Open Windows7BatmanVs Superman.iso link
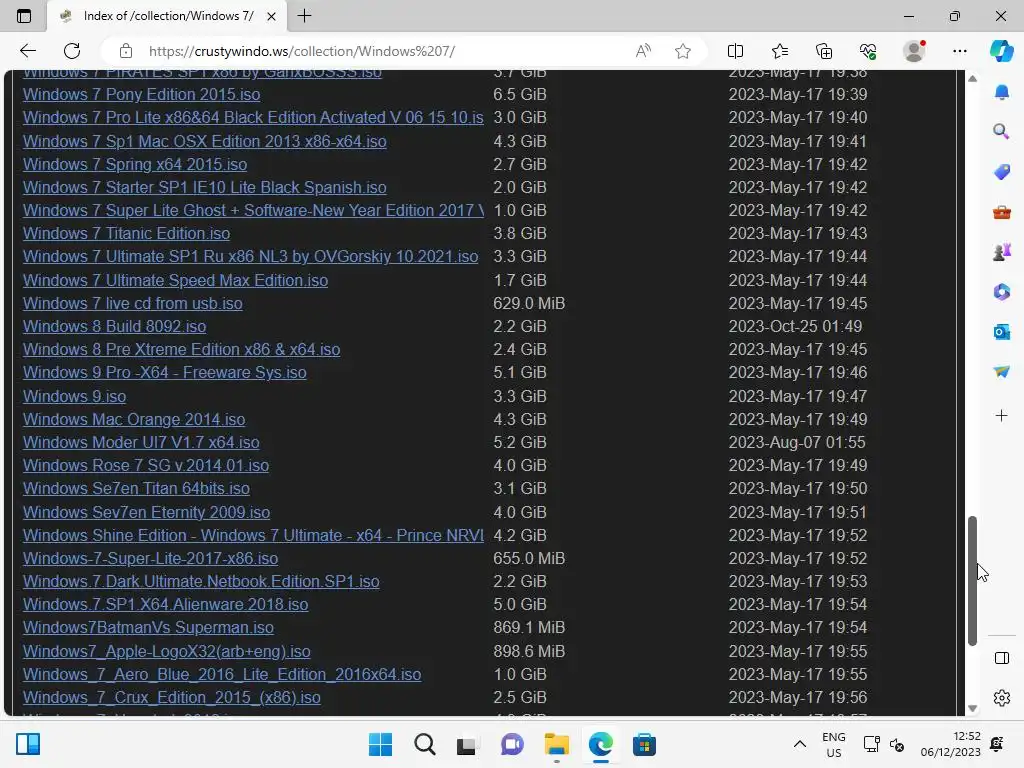Screen dimensions: 1024x768 tap(148, 628)
